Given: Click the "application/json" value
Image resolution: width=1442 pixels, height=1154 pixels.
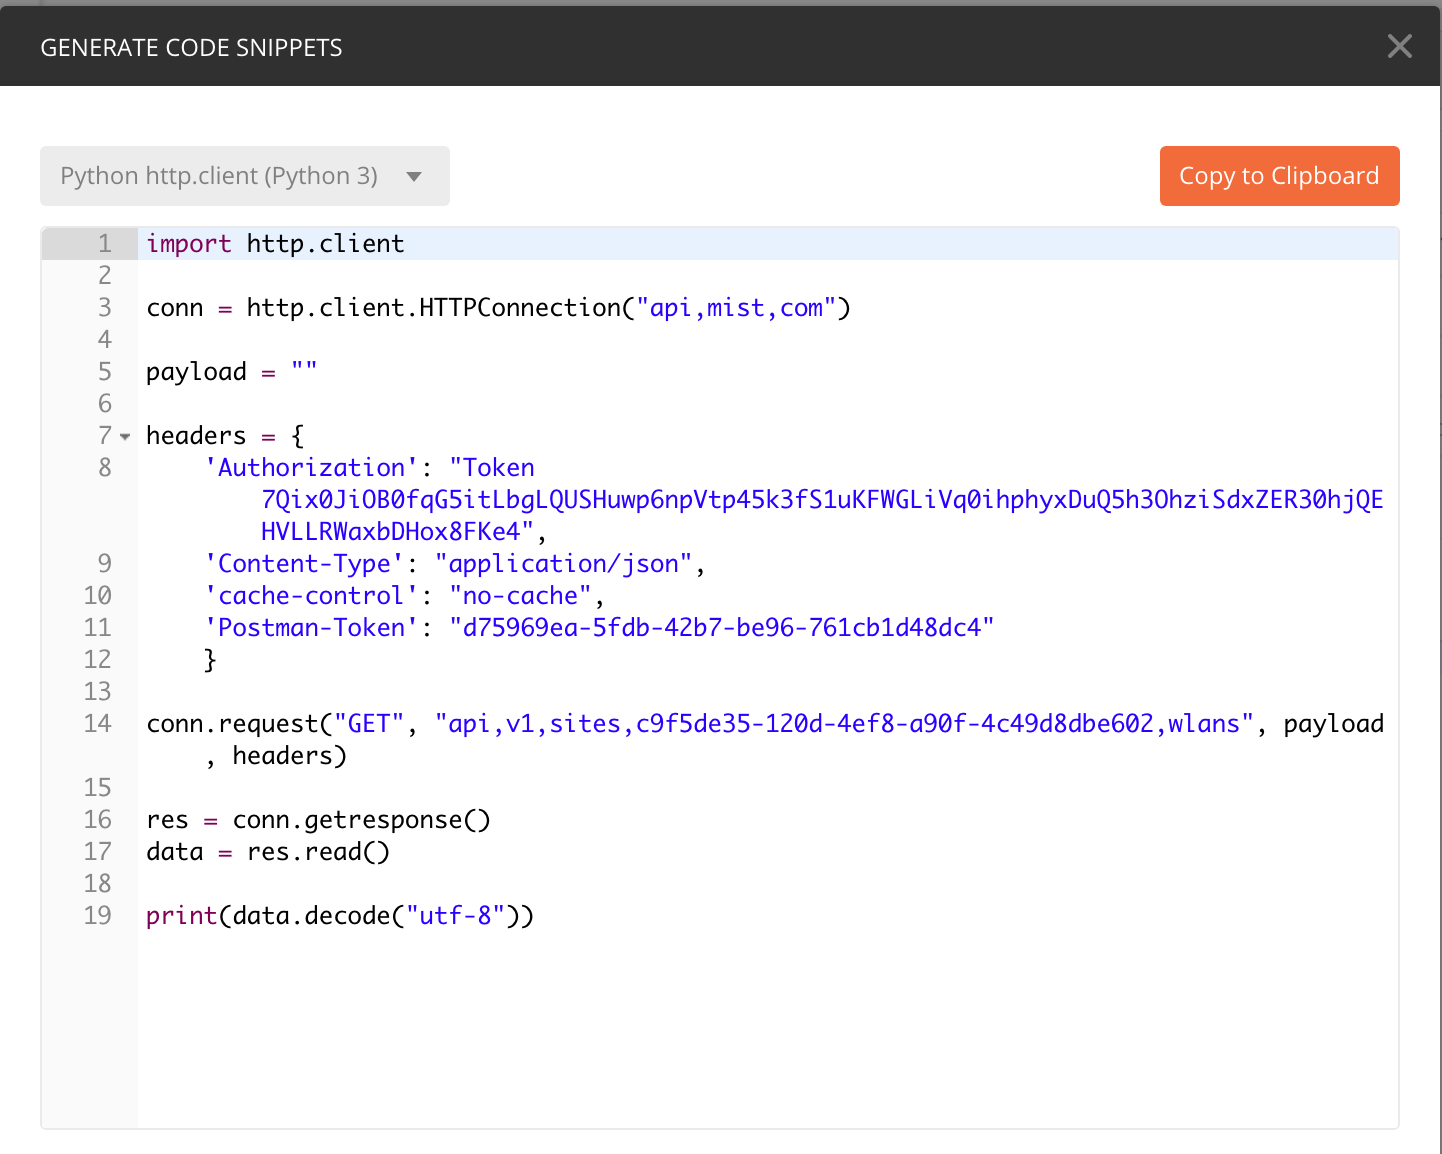Looking at the screenshot, I should tap(563, 564).
